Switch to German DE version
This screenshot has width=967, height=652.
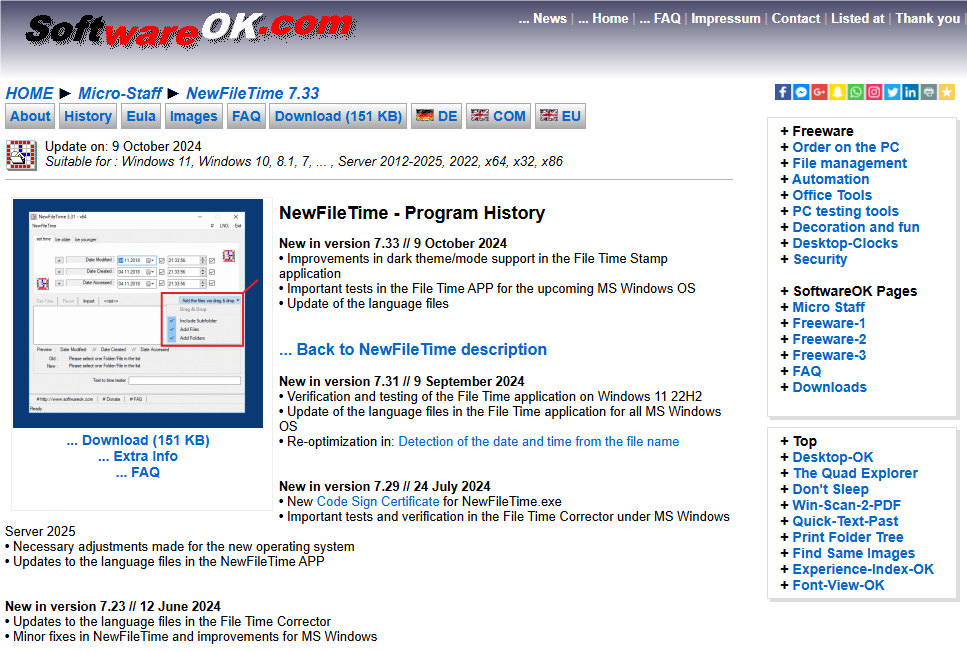[436, 116]
